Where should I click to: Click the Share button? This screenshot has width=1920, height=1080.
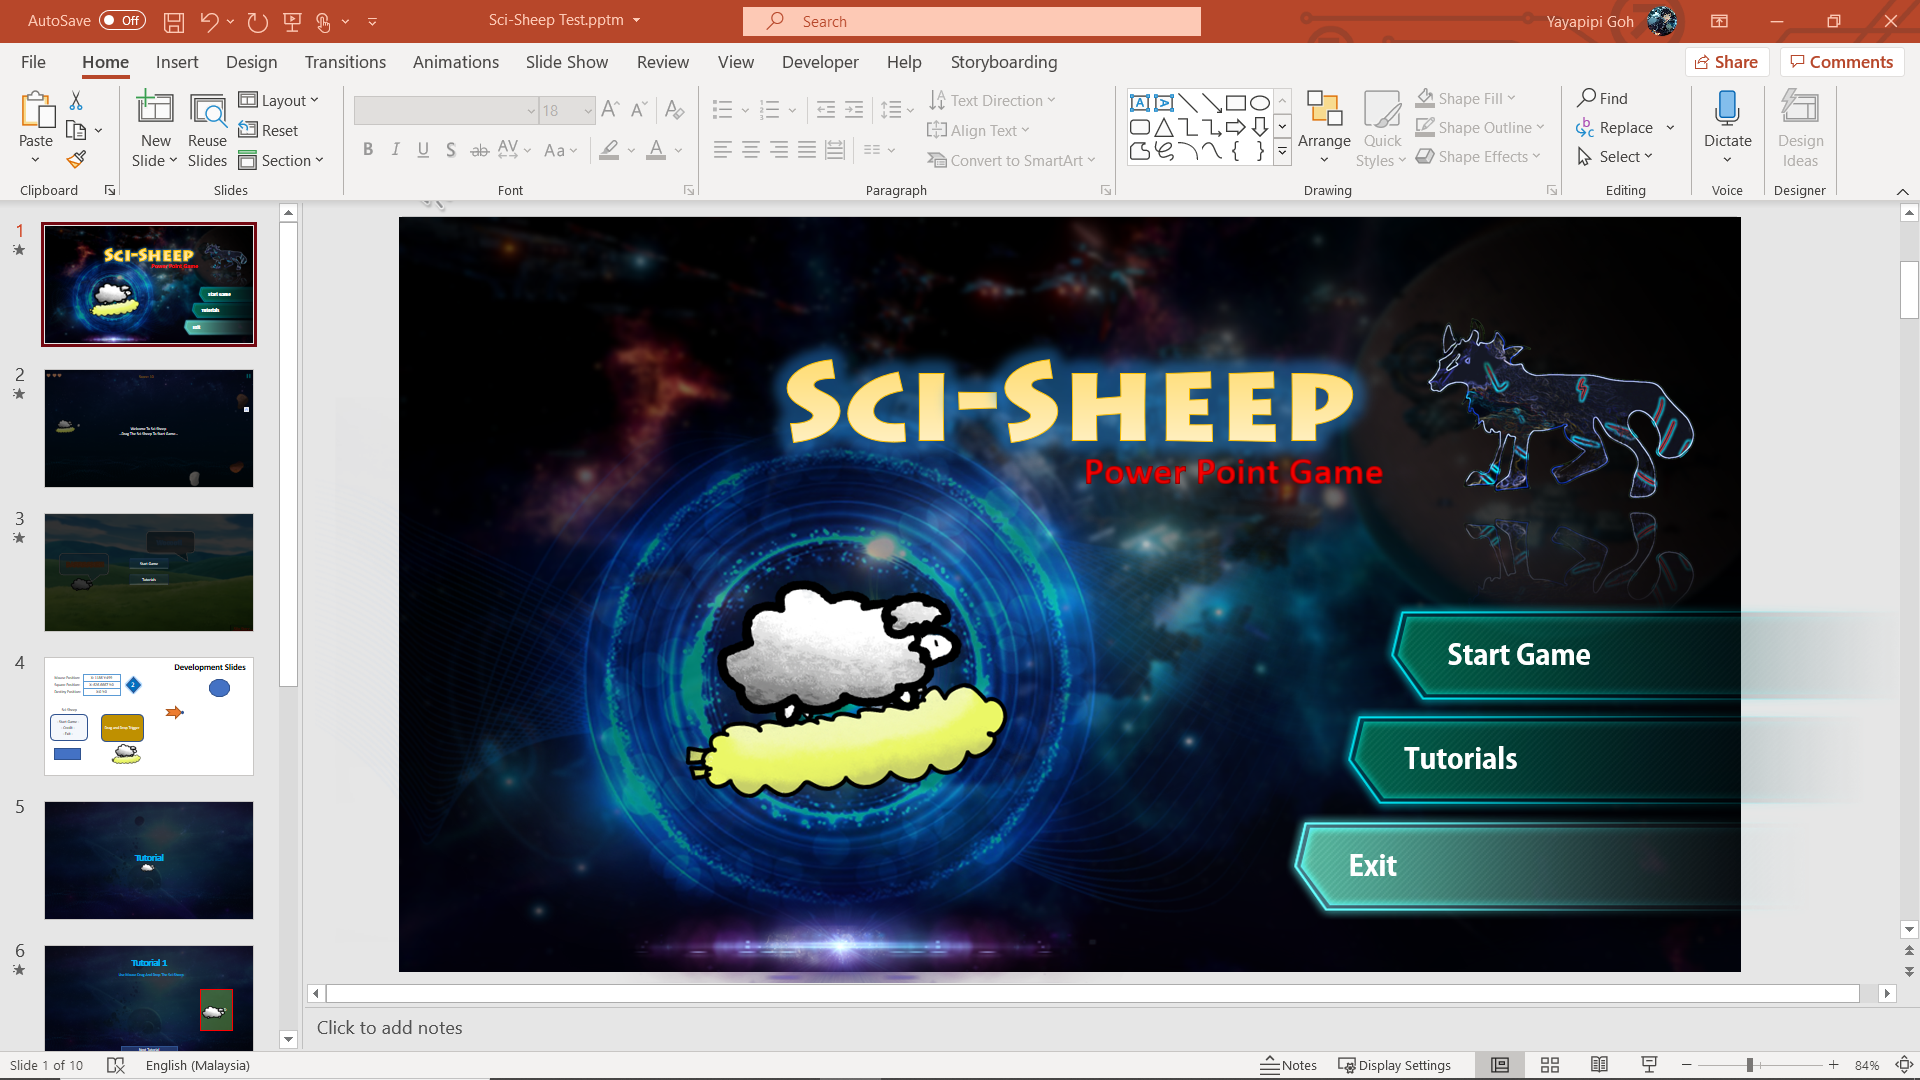[1727, 62]
